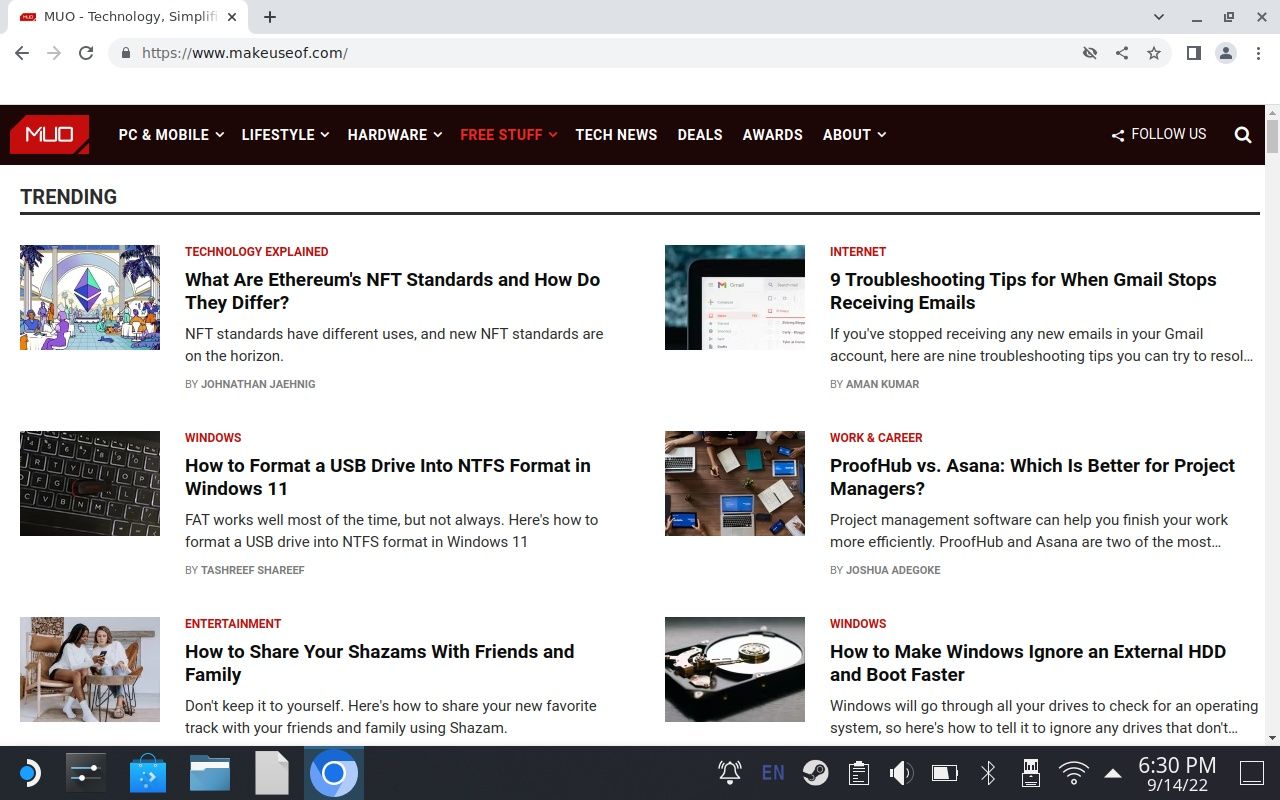Open the Wi-Fi status icon
This screenshot has height=800, width=1280.
coord(1073,772)
